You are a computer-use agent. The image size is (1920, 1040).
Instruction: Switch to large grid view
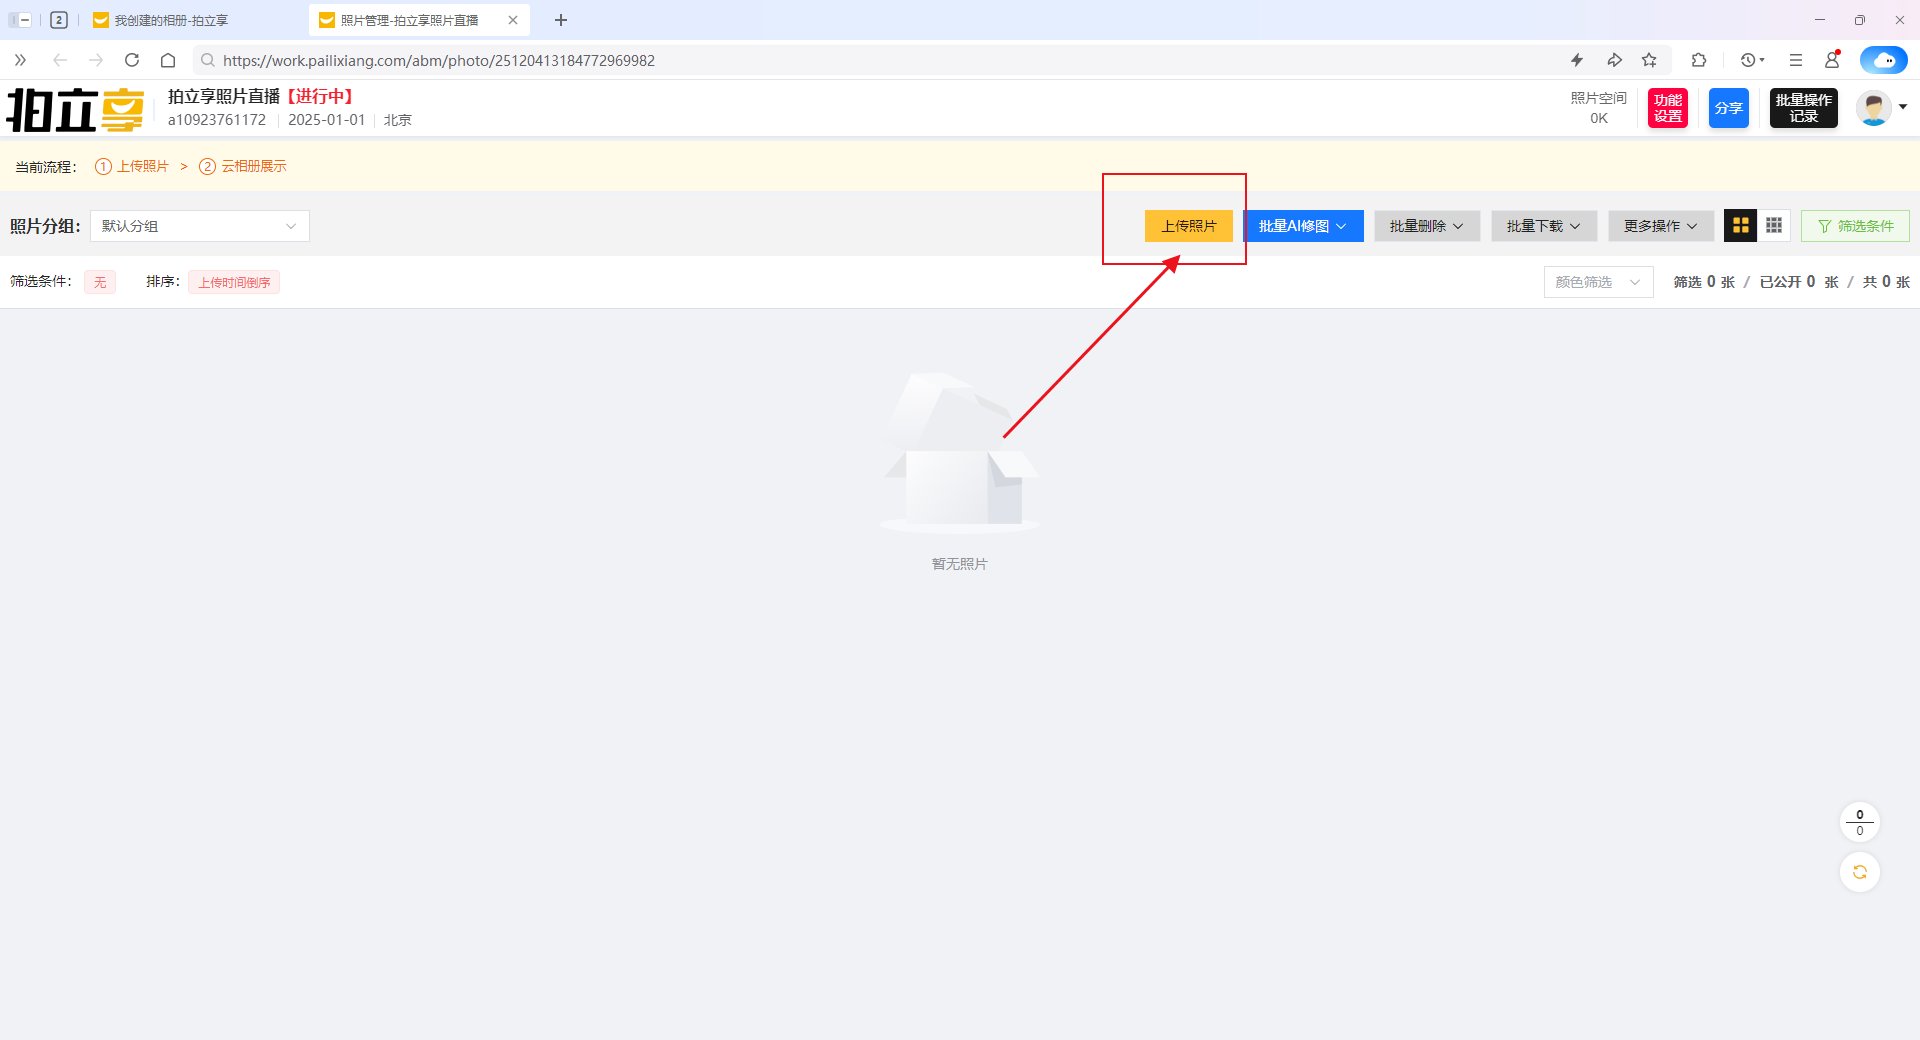1740,226
